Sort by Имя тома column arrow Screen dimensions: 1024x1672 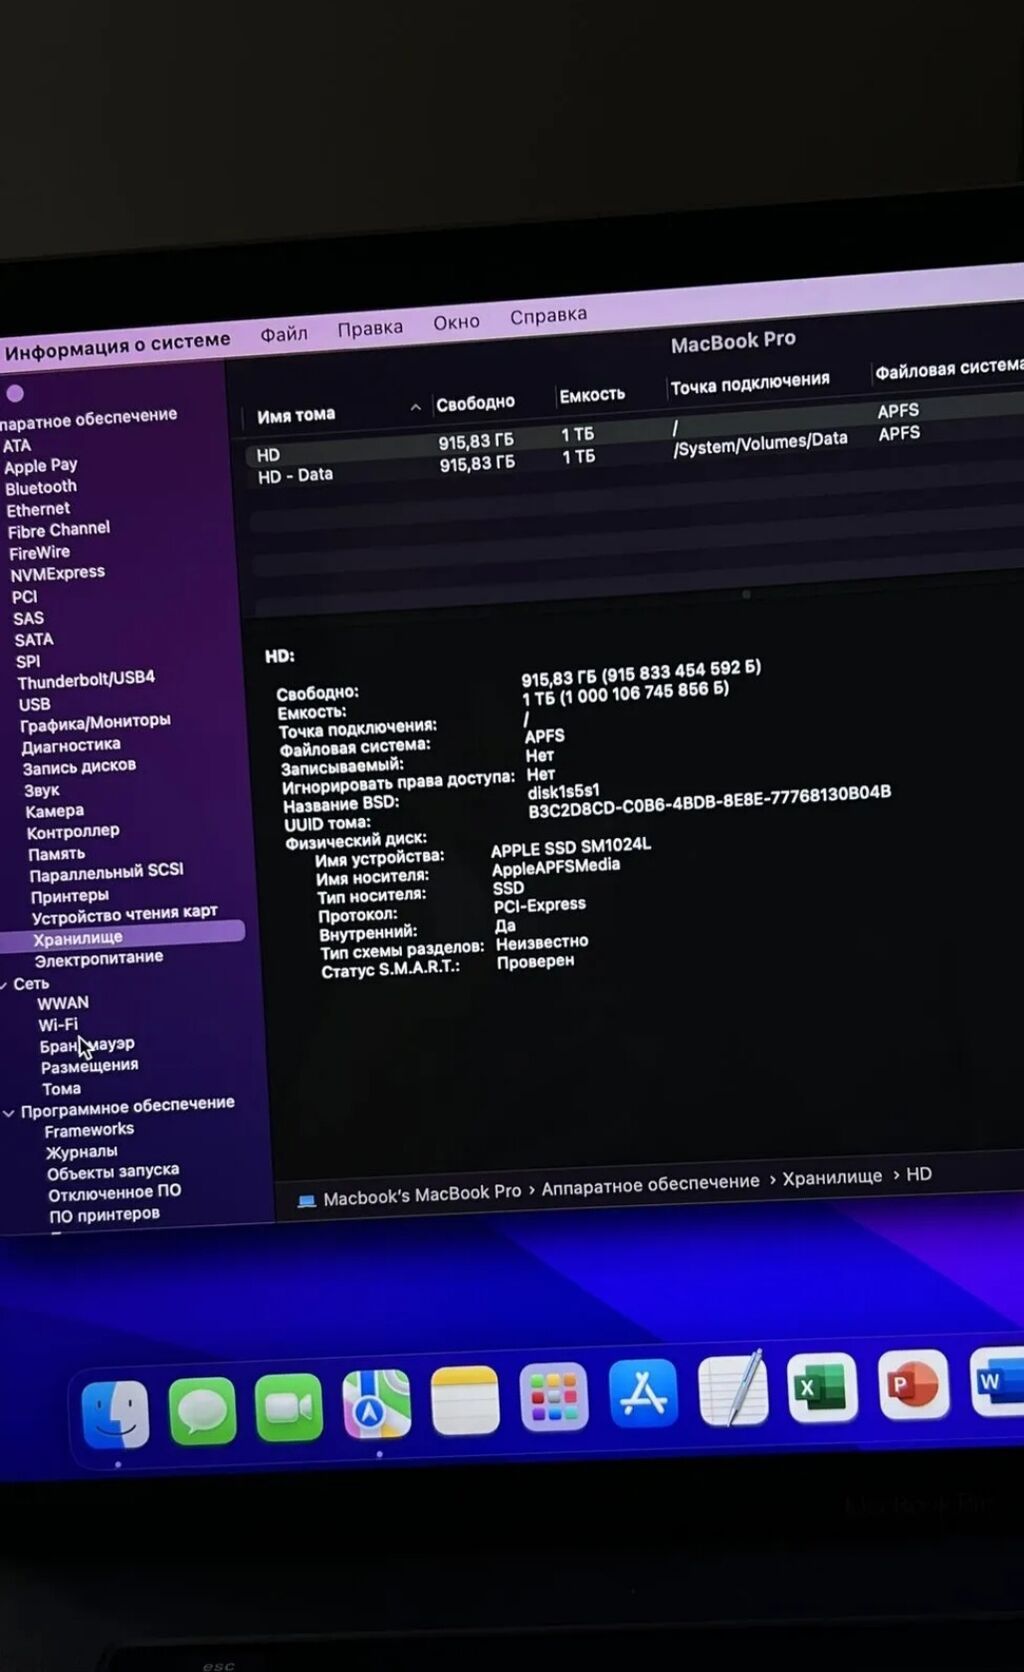pos(415,407)
